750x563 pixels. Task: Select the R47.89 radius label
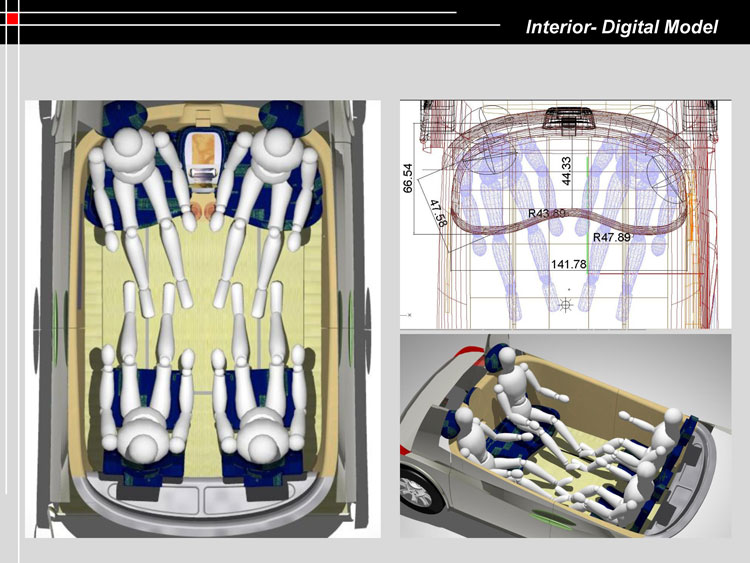tap(611, 238)
